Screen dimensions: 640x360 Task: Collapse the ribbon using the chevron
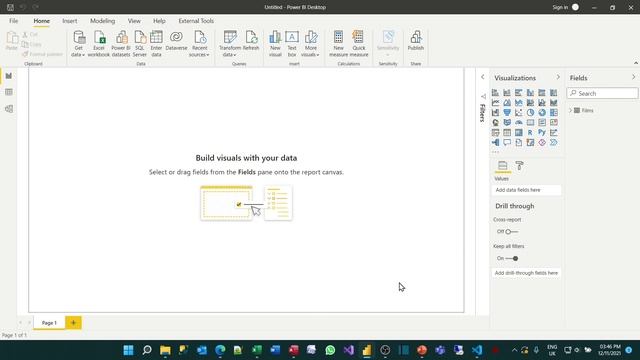pyautogui.click(x=636, y=63)
